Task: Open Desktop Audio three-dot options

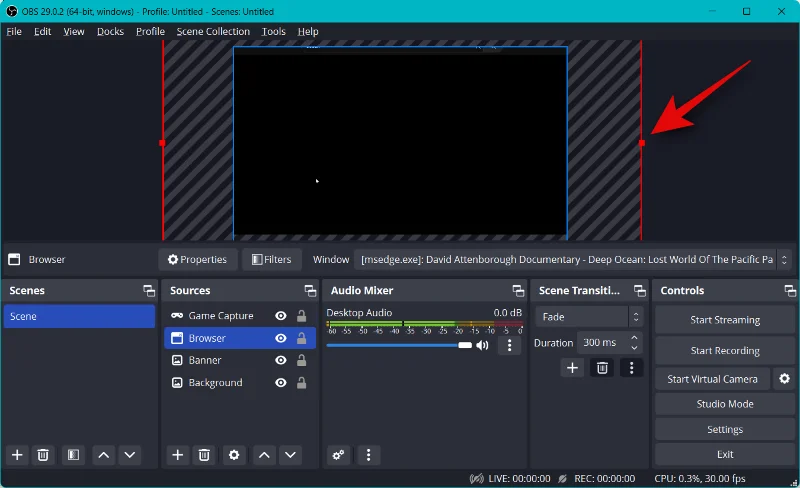Action: pyautogui.click(x=509, y=346)
